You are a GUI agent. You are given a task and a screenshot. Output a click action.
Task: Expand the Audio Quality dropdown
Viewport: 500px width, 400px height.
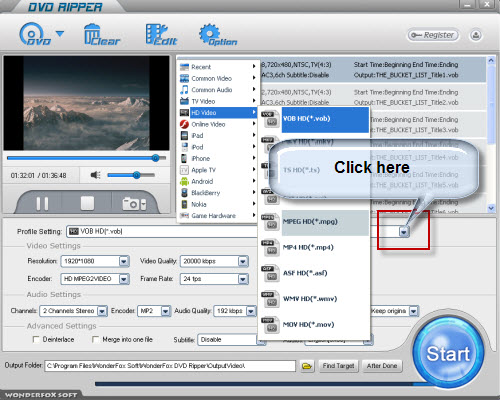pyautogui.click(x=251, y=311)
